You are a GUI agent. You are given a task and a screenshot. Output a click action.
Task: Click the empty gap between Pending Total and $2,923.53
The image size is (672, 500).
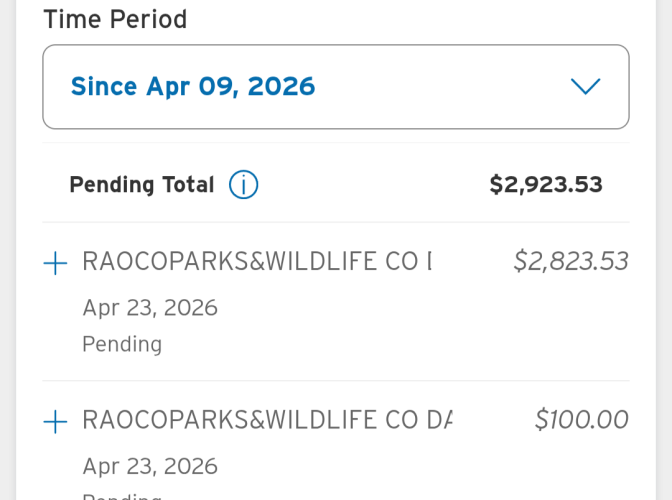tap(370, 185)
